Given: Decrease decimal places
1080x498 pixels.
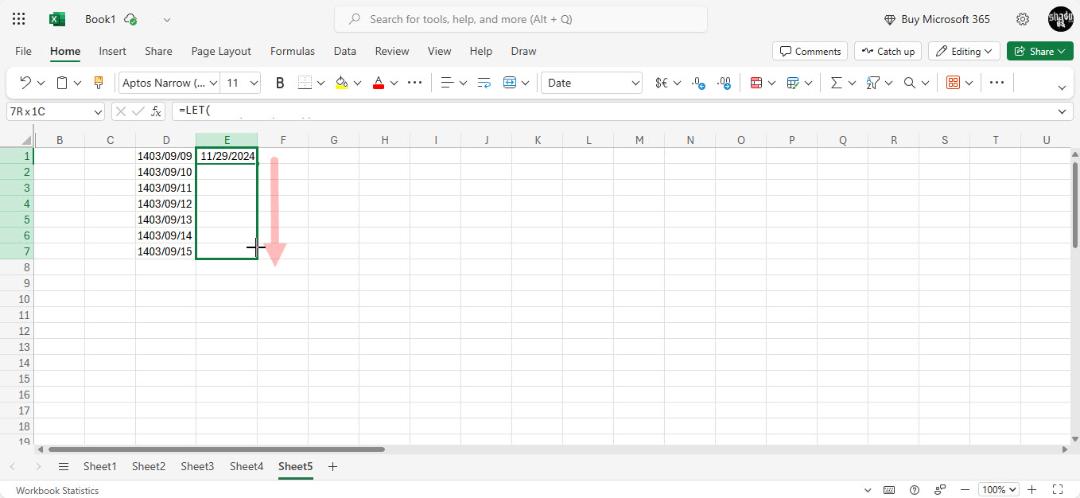Looking at the screenshot, I should pyautogui.click(x=698, y=83).
